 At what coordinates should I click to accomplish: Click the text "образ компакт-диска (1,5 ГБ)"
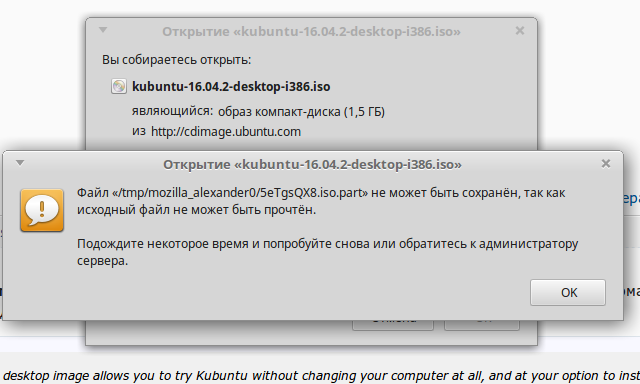(x=301, y=112)
